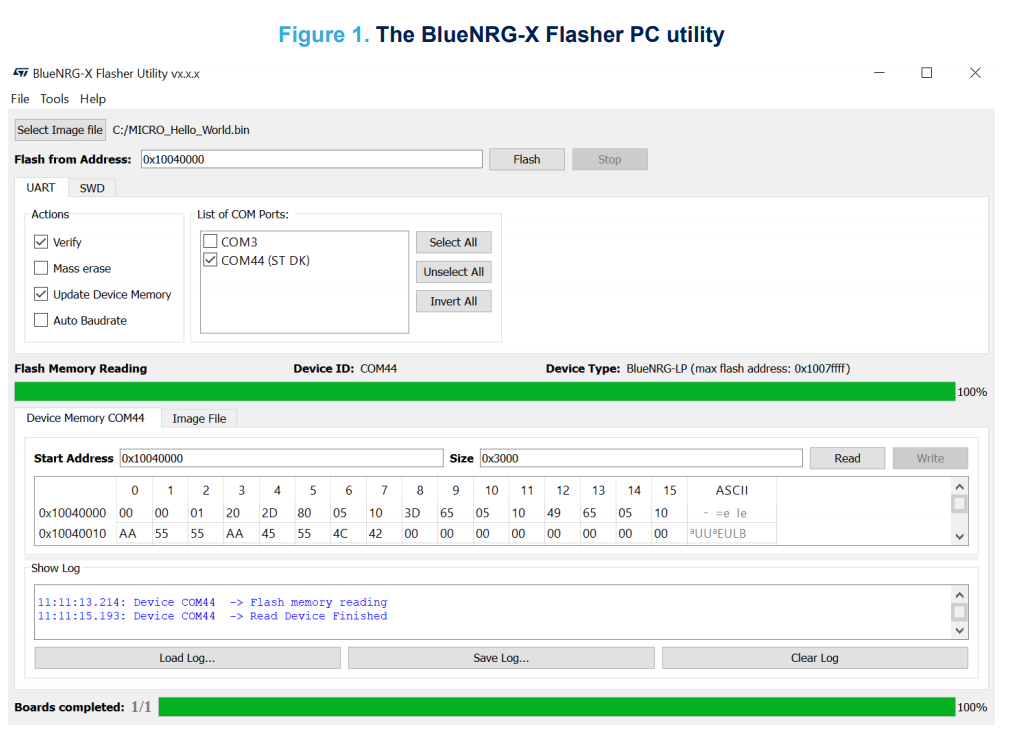The width and height of the screenshot is (1010, 741).
Task: Switch to the SWD tab
Action: coord(92,188)
